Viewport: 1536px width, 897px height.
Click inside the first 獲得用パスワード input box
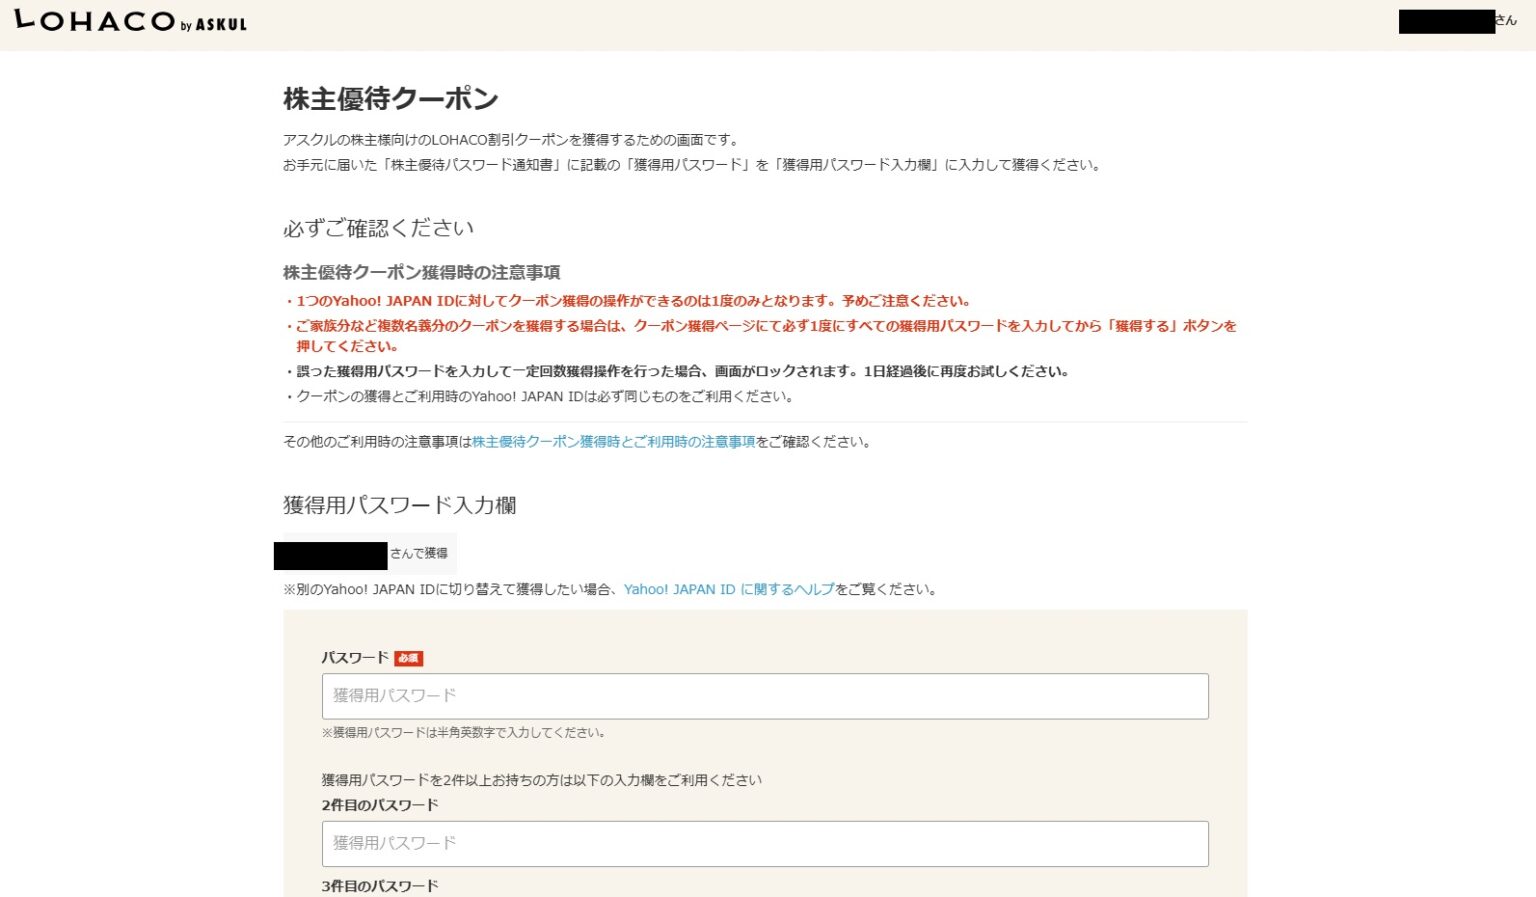point(764,695)
